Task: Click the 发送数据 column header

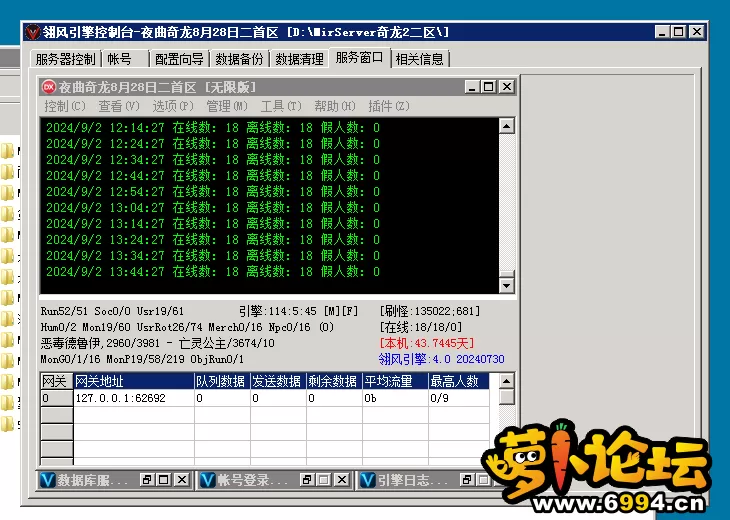Action: point(278,381)
